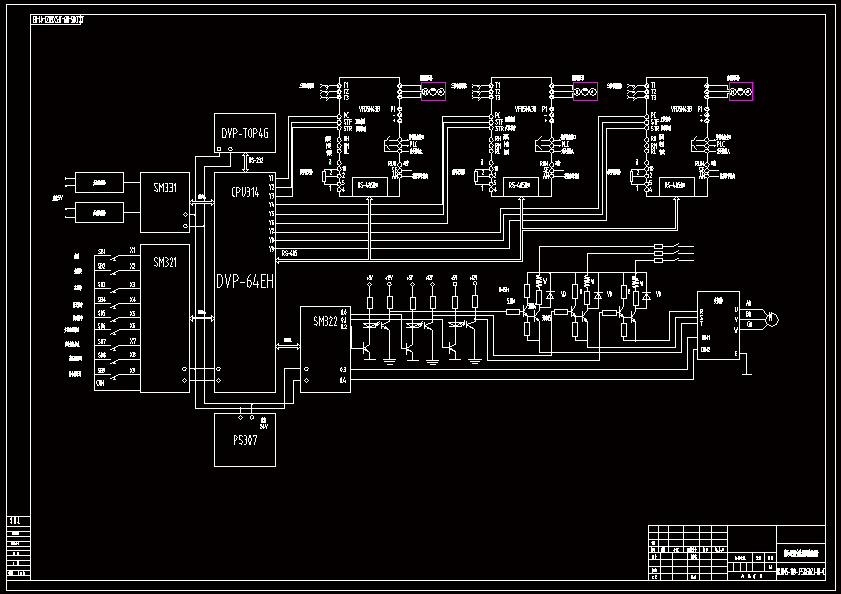This screenshot has width=841, height=594.
Task: Pick the magenta motor symbol on the leftmost inverter
Action: (433, 92)
